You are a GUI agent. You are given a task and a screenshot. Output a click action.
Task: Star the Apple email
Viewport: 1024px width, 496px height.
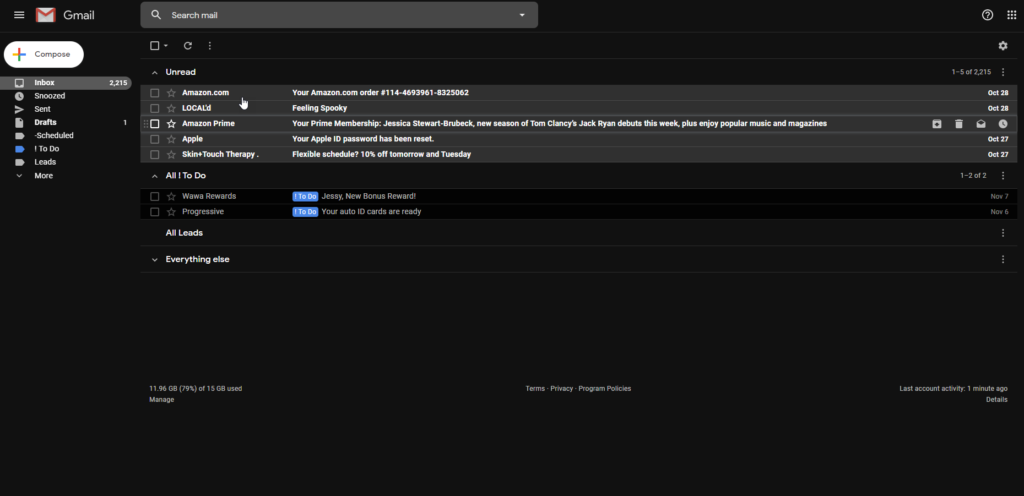pos(171,139)
